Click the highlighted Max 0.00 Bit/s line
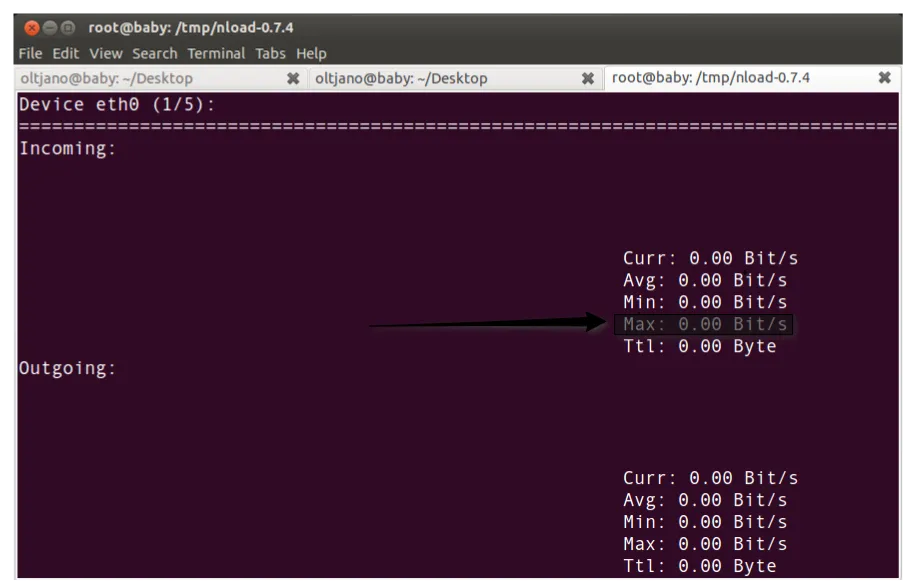Screen dimensions: 908x585 [700, 323]
